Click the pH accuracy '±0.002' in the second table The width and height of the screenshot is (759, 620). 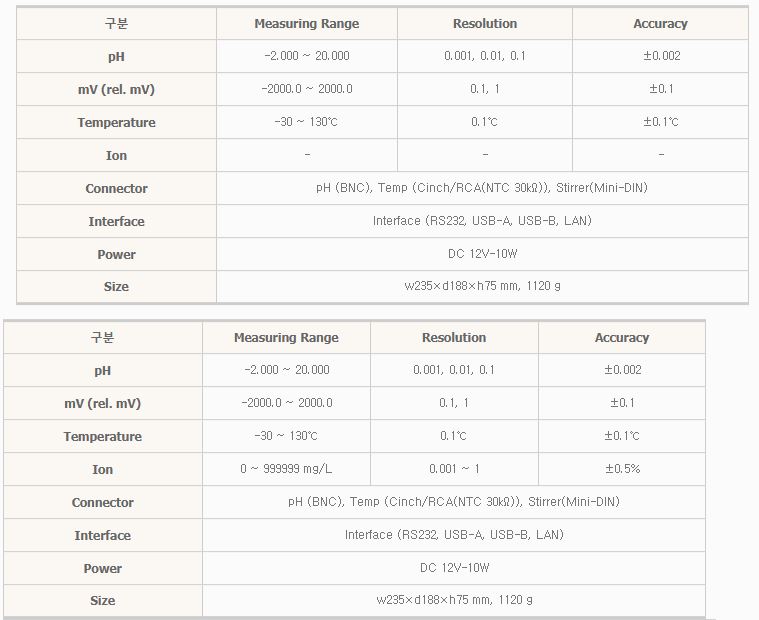[622, 370]
